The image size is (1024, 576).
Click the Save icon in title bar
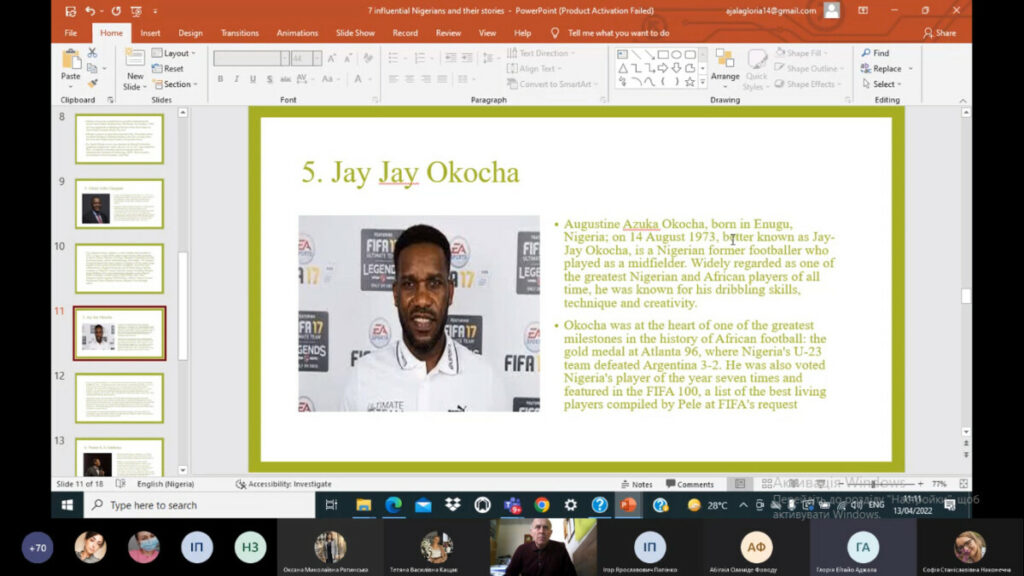point(70,11)
